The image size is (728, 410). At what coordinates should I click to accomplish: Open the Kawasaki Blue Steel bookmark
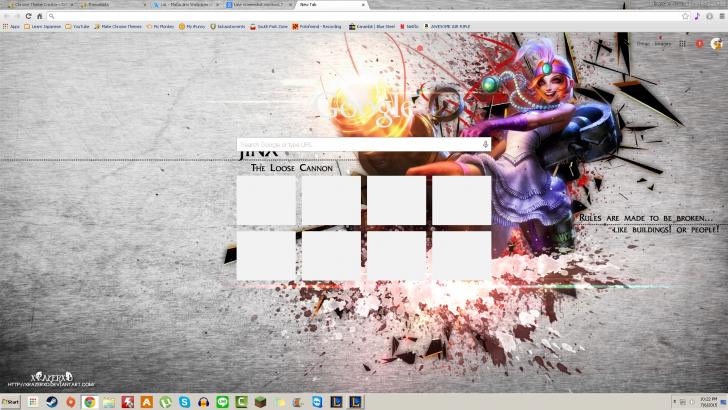372,26
